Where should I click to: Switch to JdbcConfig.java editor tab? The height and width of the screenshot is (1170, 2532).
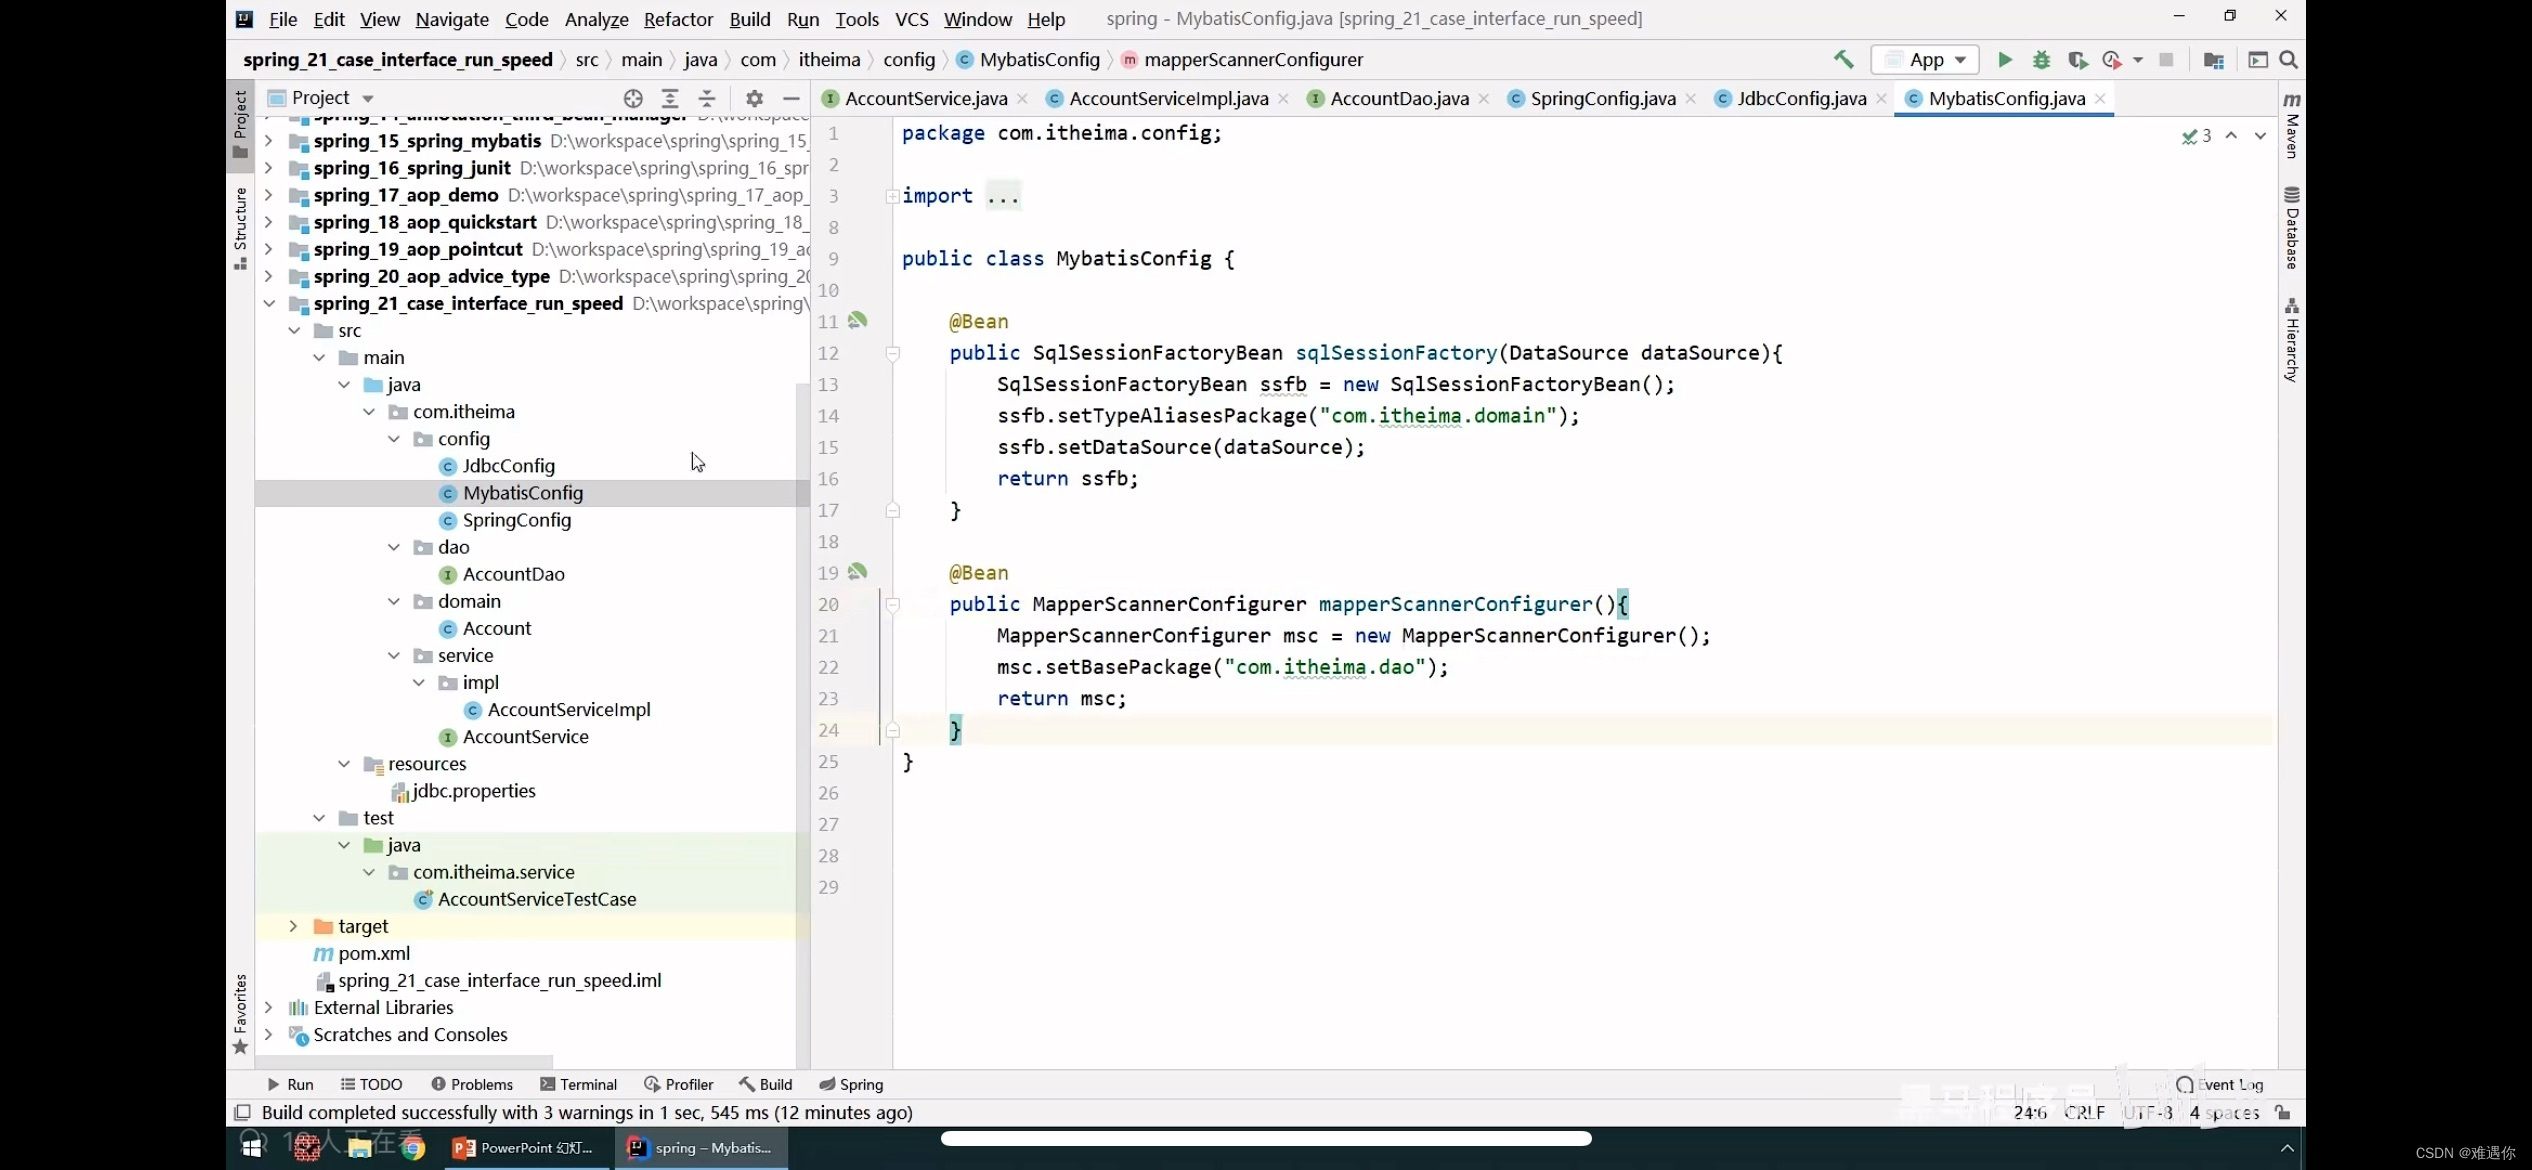pos(1801,98)
